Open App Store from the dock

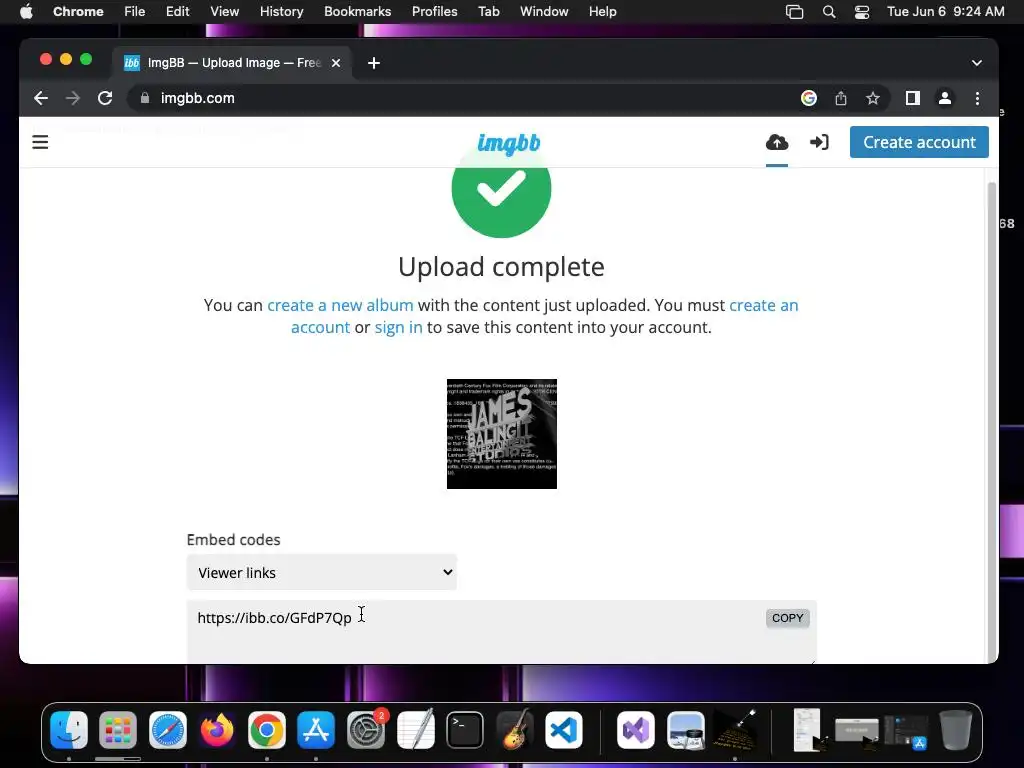tap(316, 729)
